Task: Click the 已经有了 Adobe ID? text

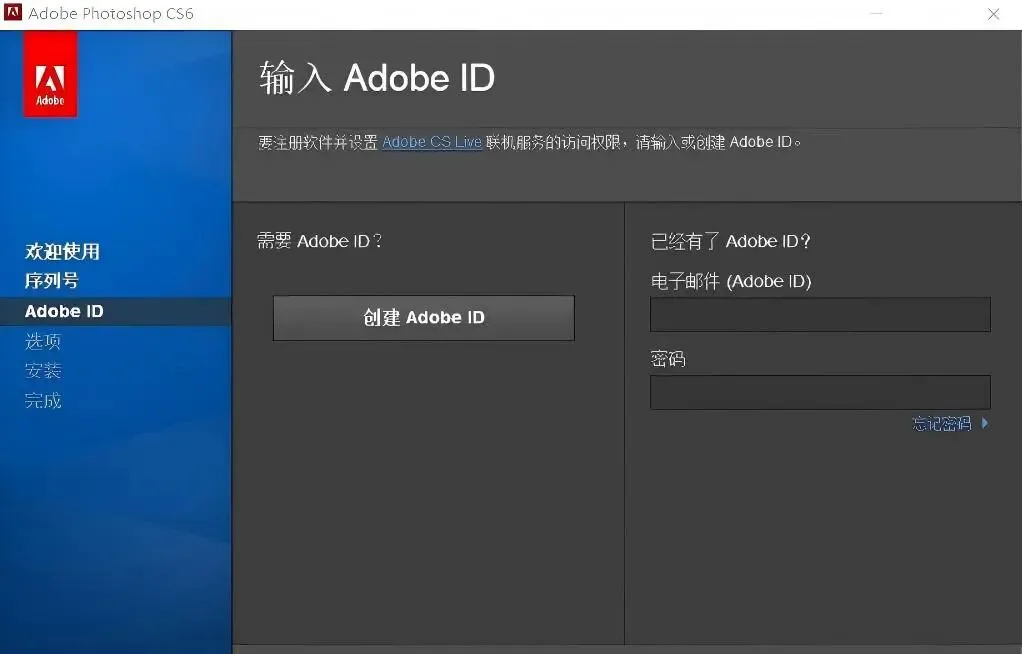Action: point(731,241)
